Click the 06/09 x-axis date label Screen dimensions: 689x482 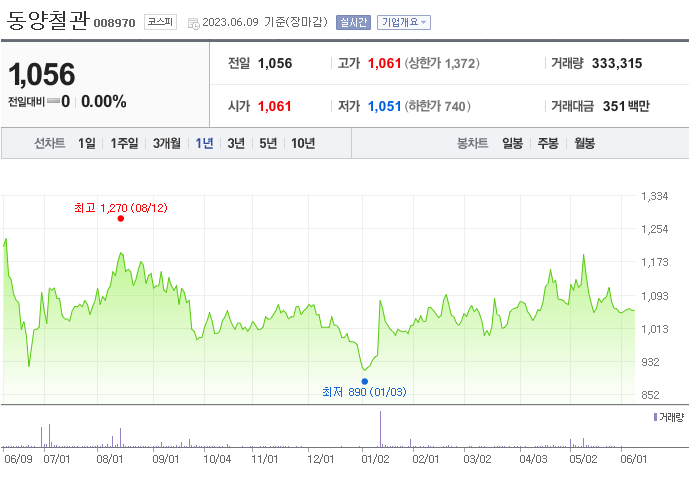[18, 459]
